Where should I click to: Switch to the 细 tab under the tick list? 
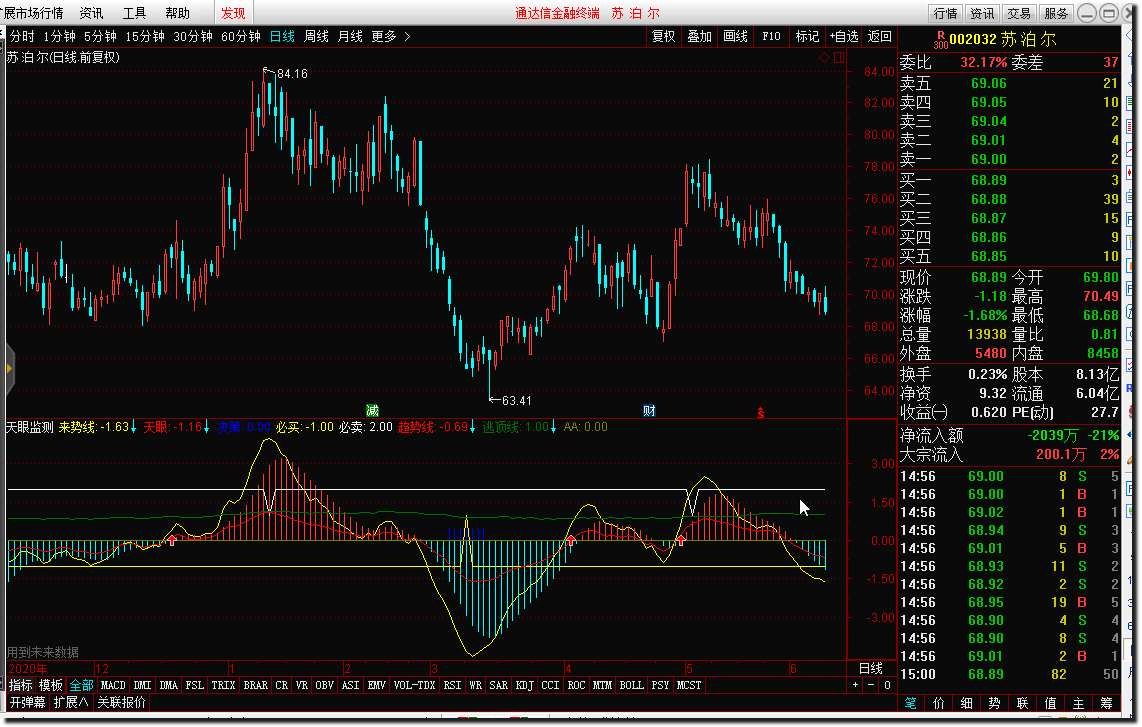[966, 703]
